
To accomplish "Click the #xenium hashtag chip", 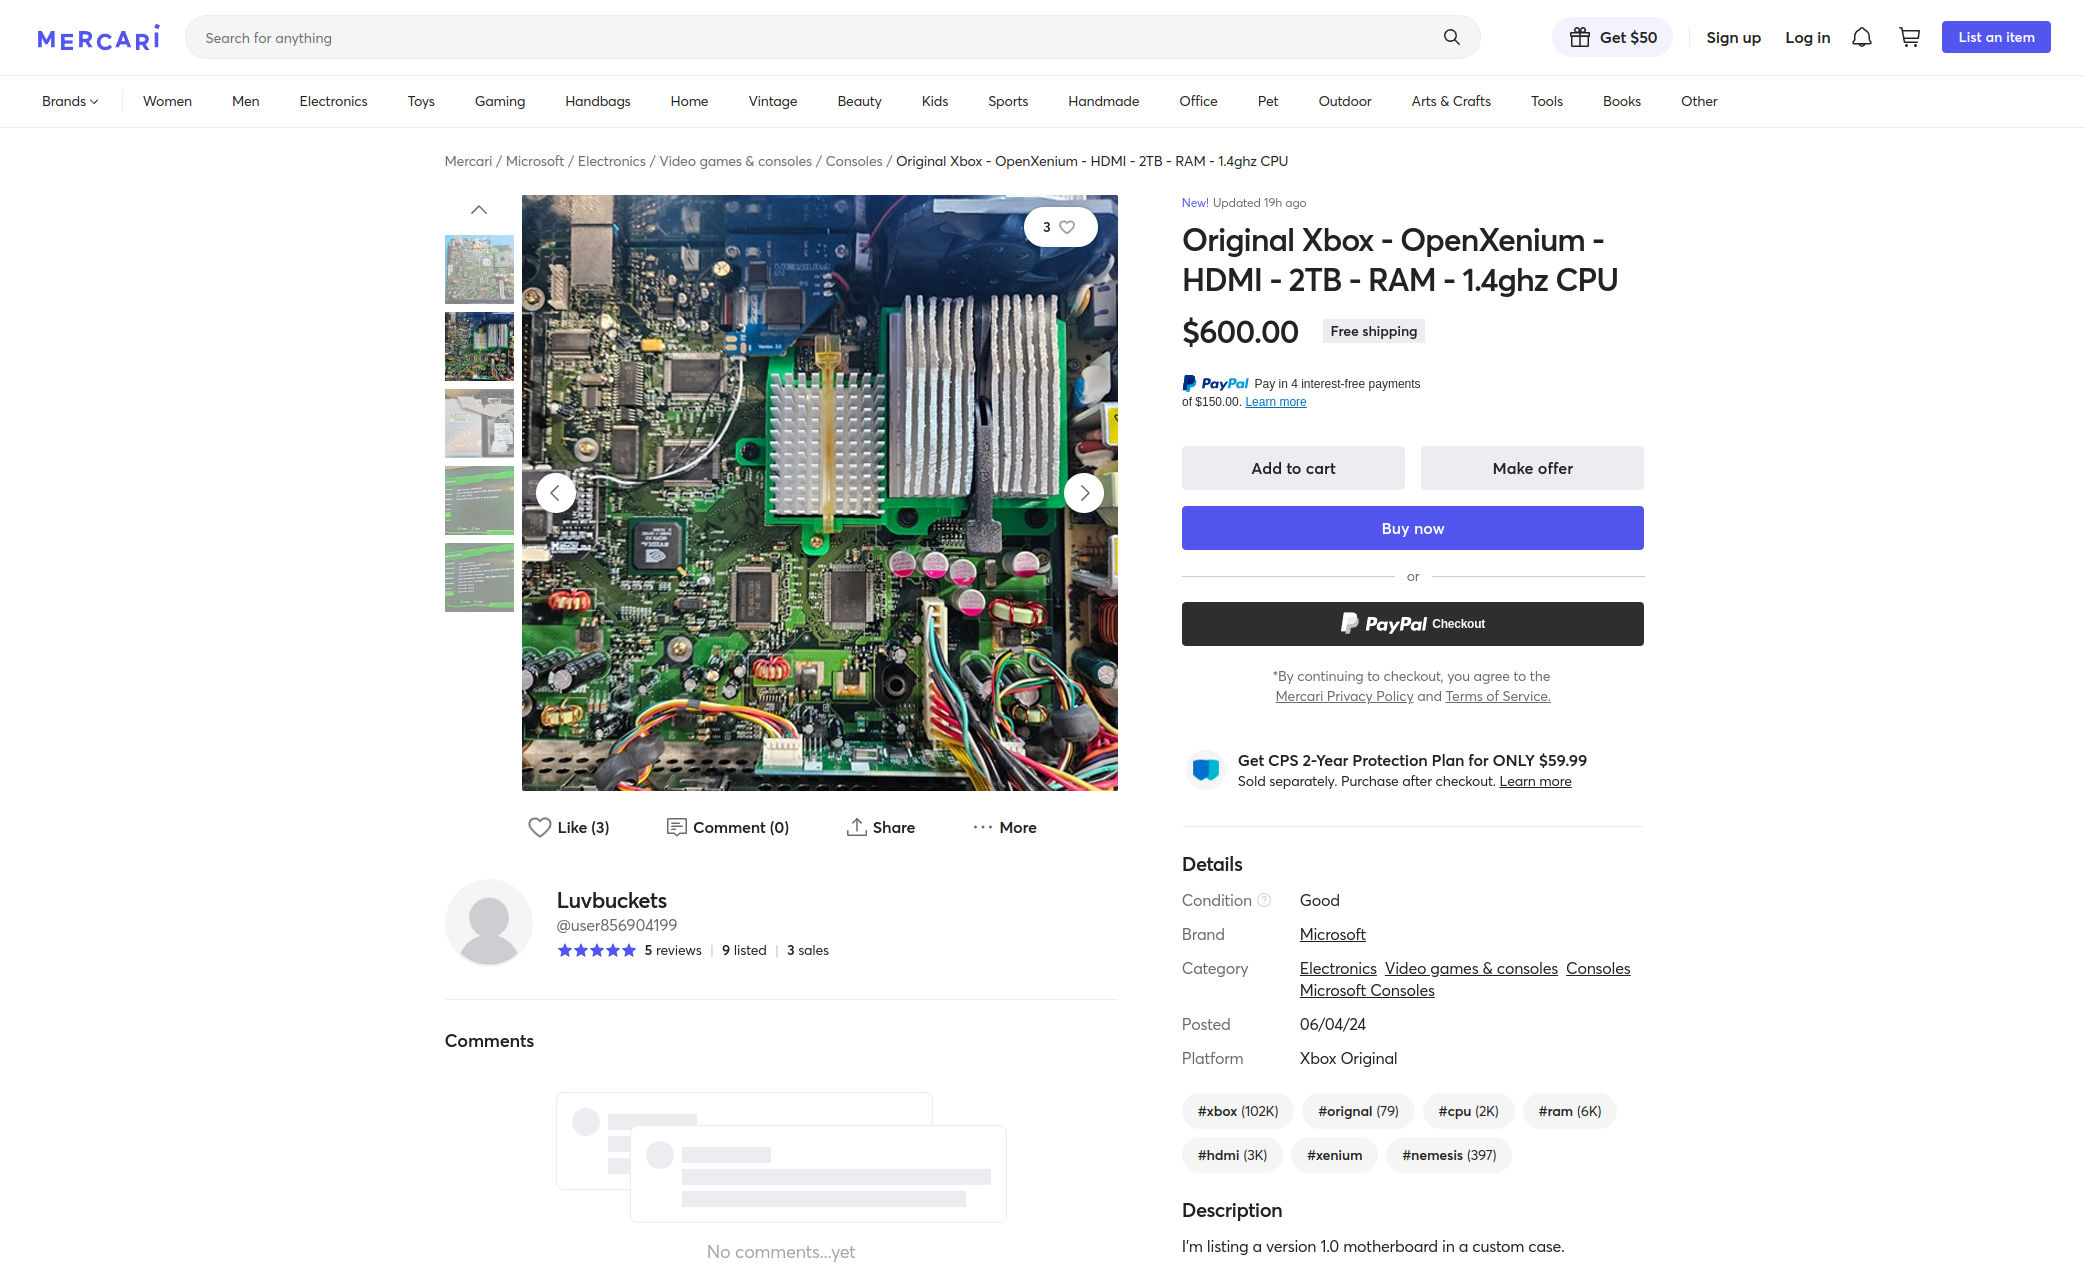I will tap(1334, 1155).
